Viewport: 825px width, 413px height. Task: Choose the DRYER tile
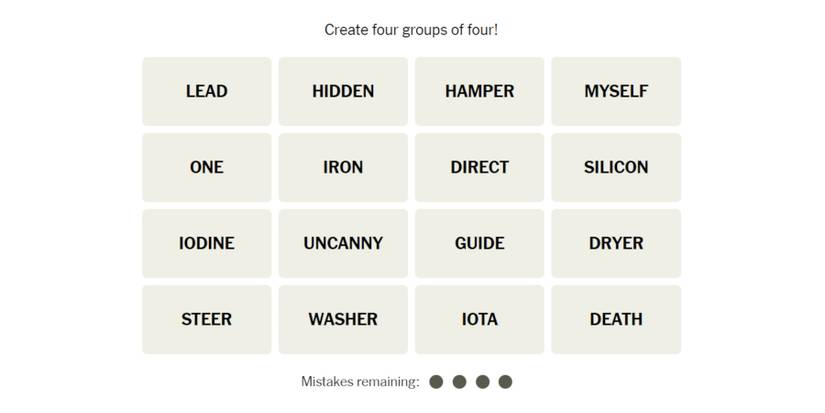coord(616,243)
